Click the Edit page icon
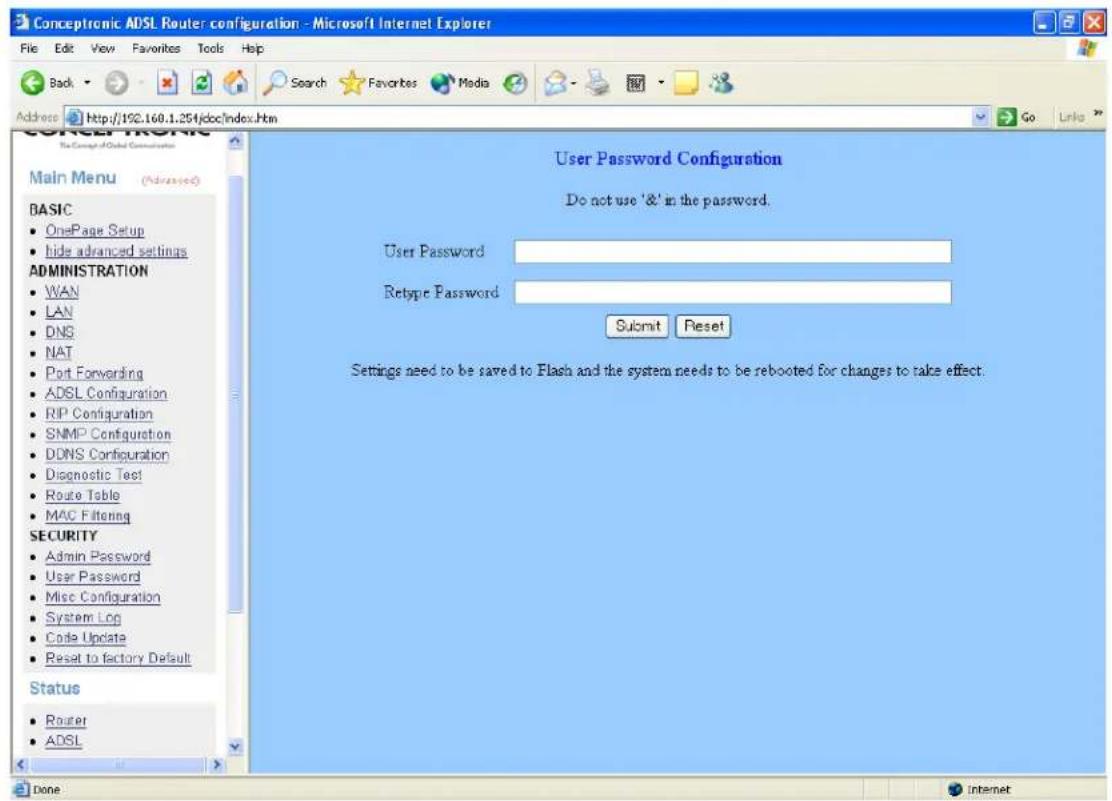Viewport: 1112px width, 801px height. click(635, 84)
